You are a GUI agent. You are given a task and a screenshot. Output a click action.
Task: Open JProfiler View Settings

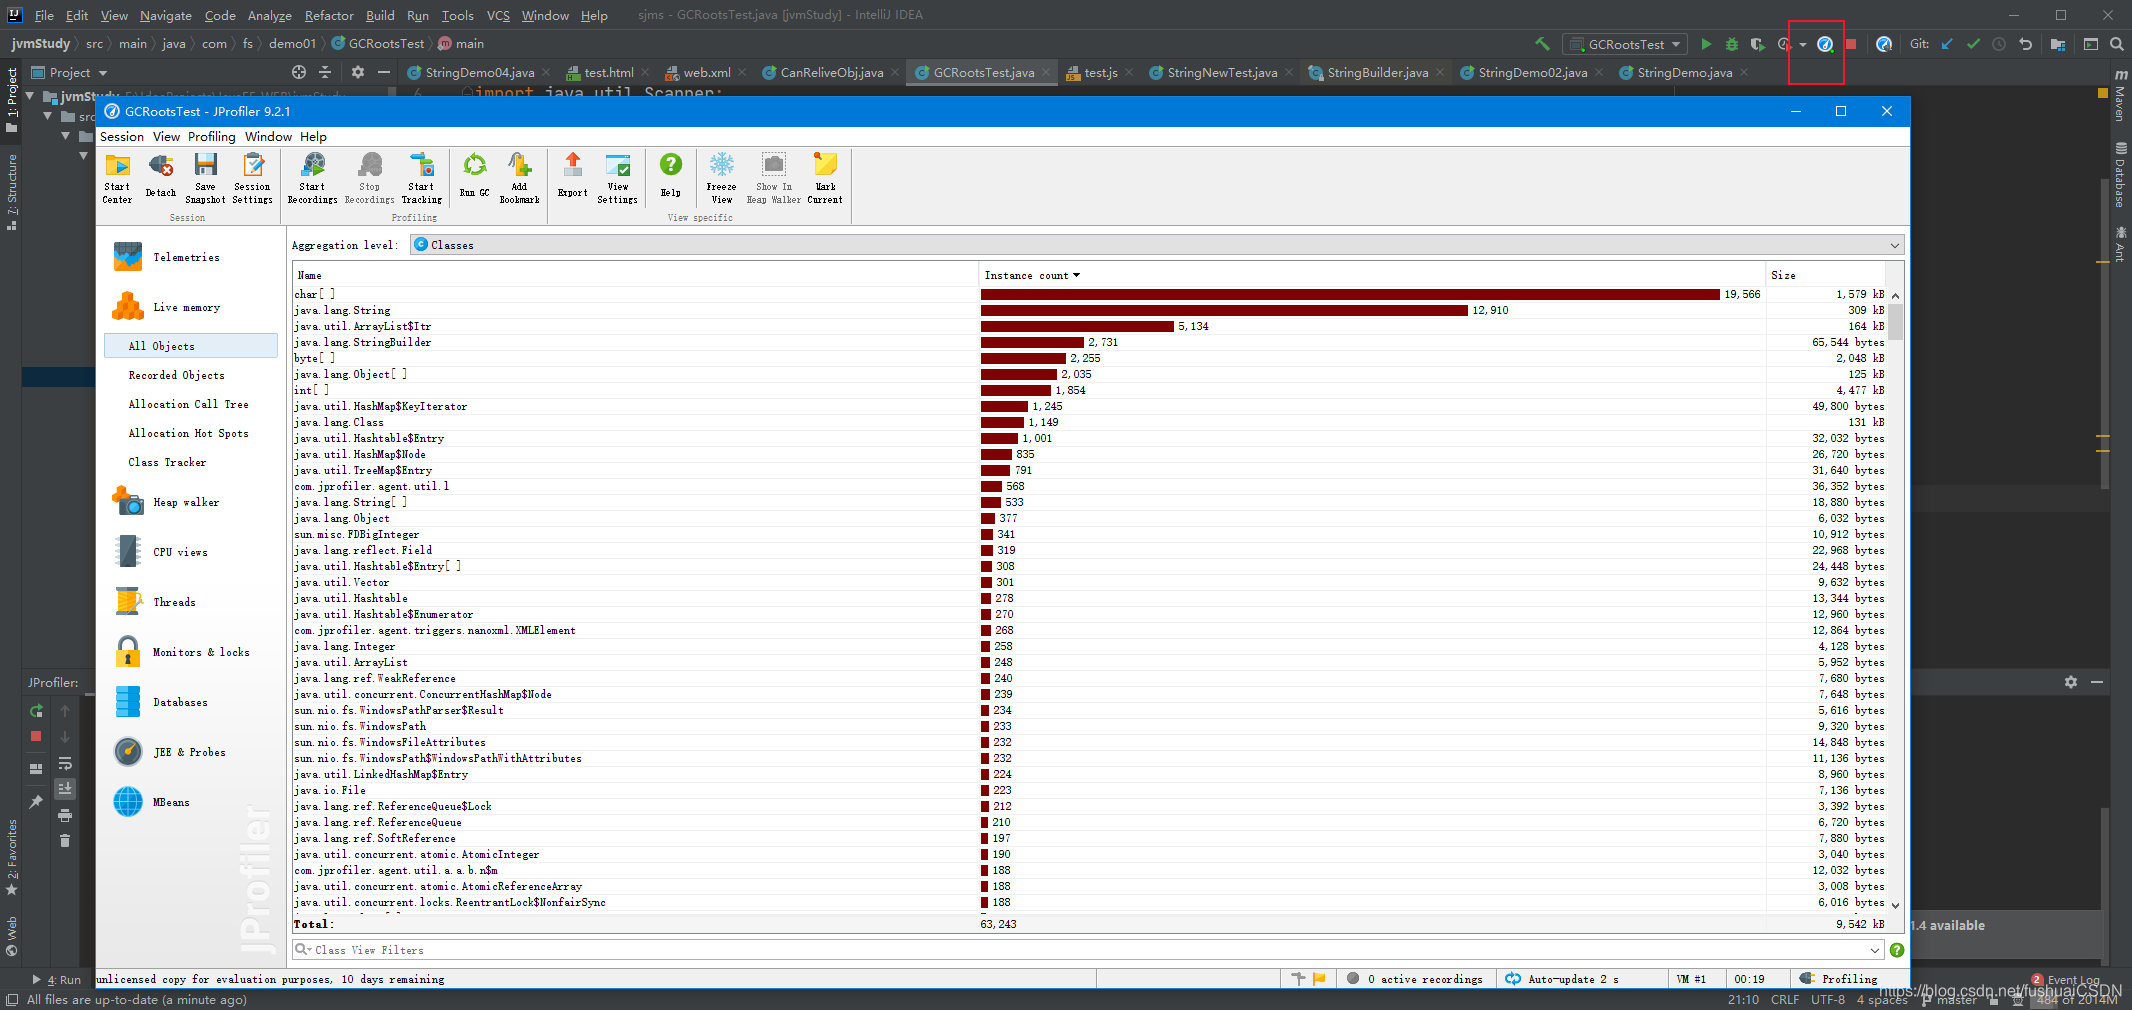point(618,178)
